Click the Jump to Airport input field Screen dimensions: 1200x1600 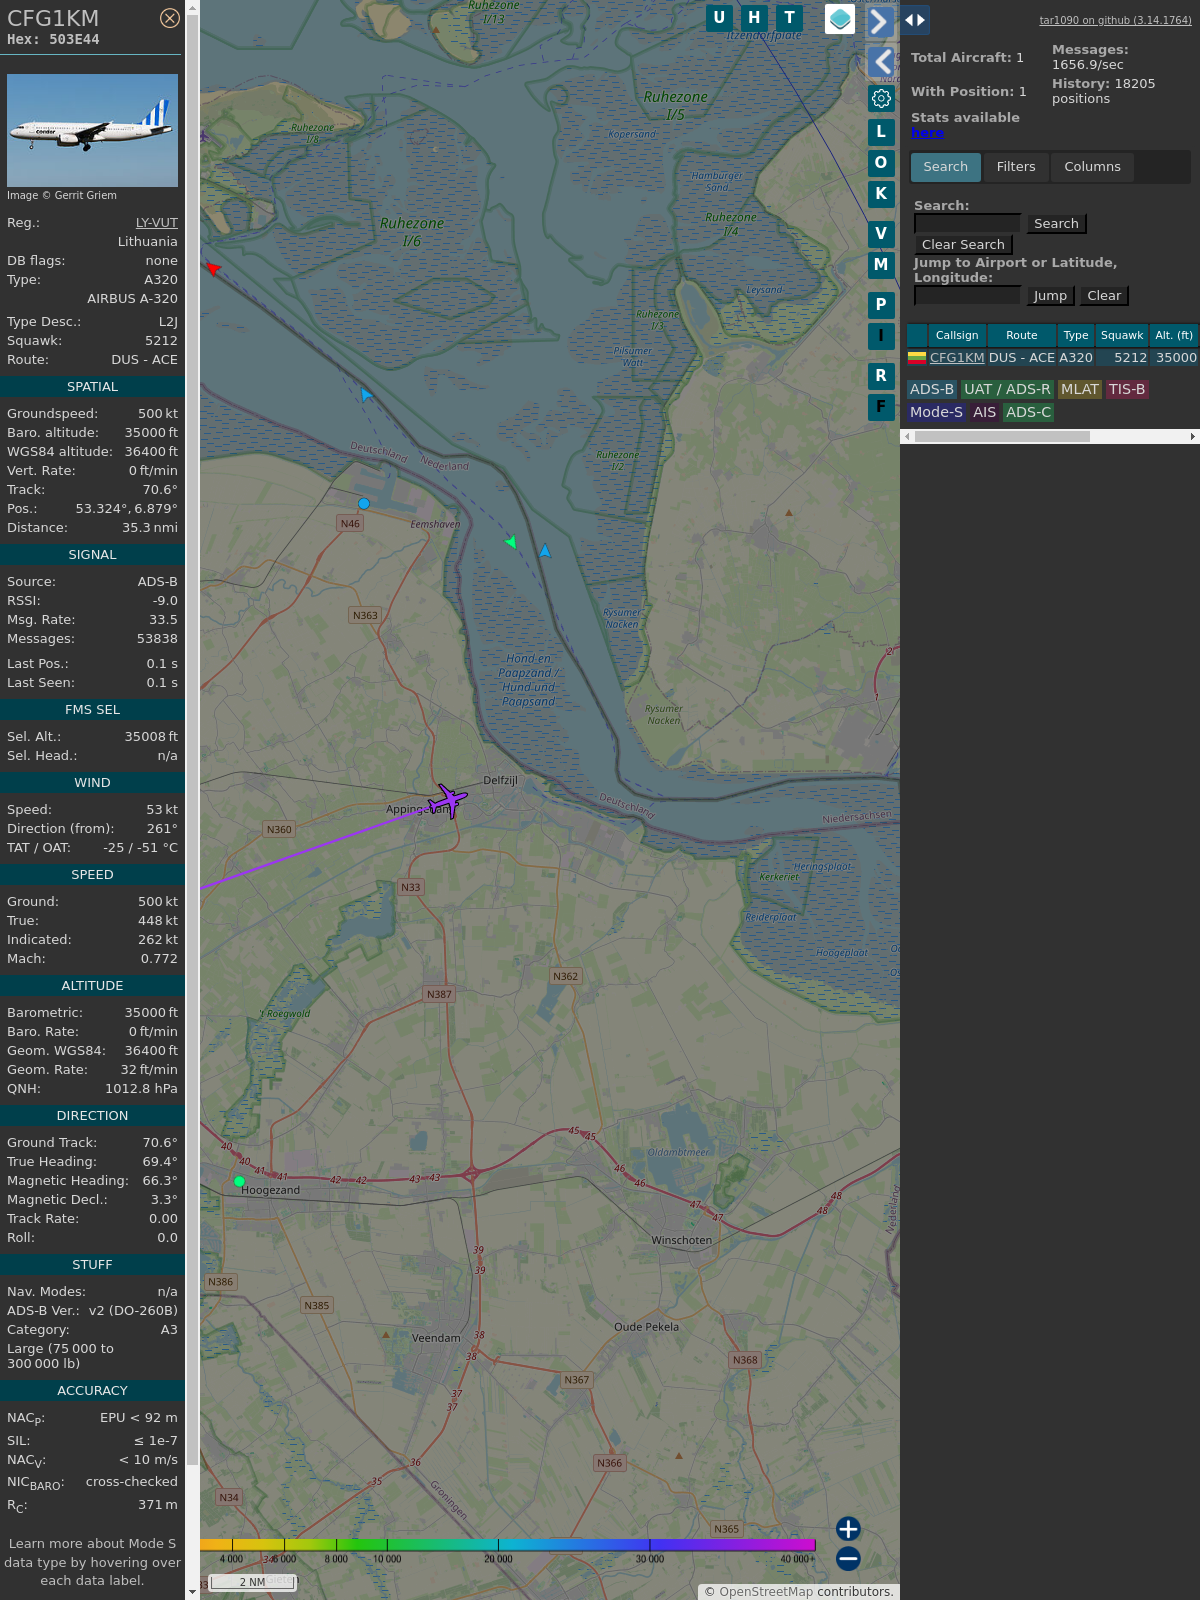pyautogui.click(x=967, y=296)
